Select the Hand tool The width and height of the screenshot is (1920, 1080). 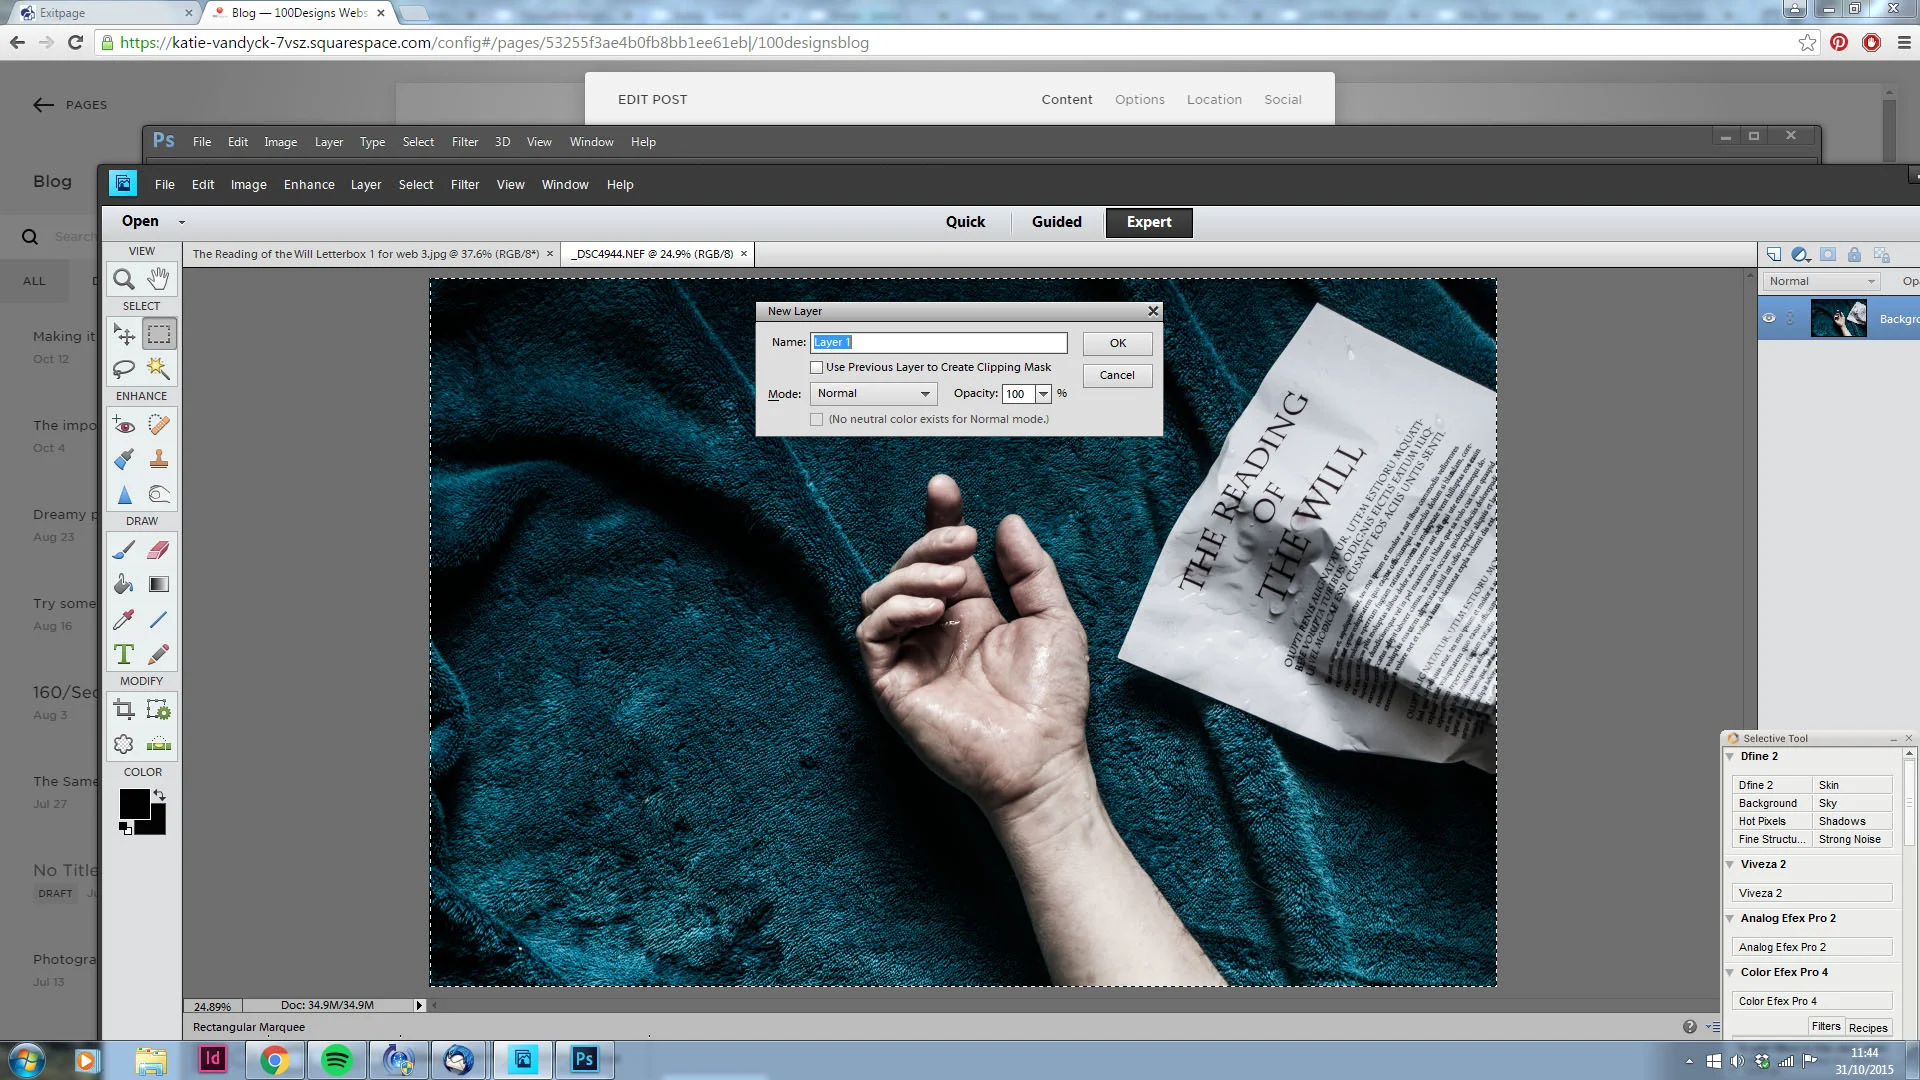coord(158,279)
